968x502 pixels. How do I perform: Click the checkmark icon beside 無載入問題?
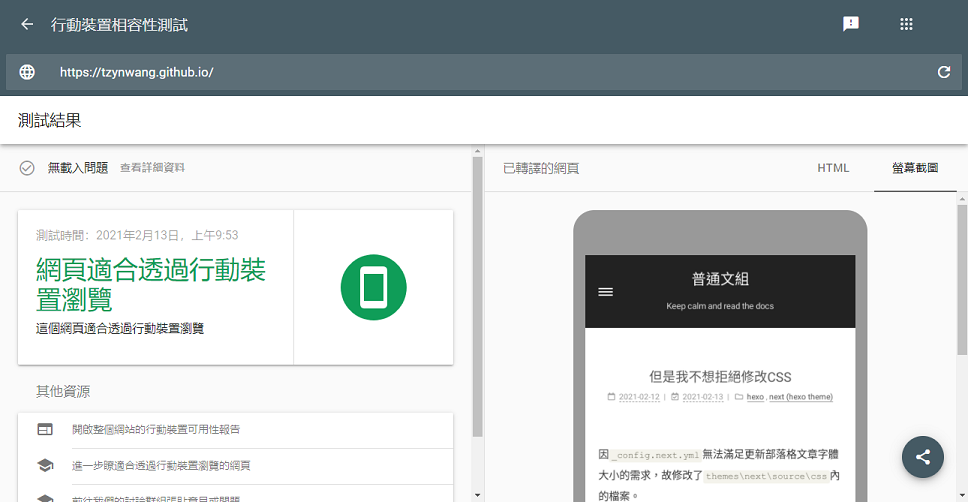coord(27,168)
